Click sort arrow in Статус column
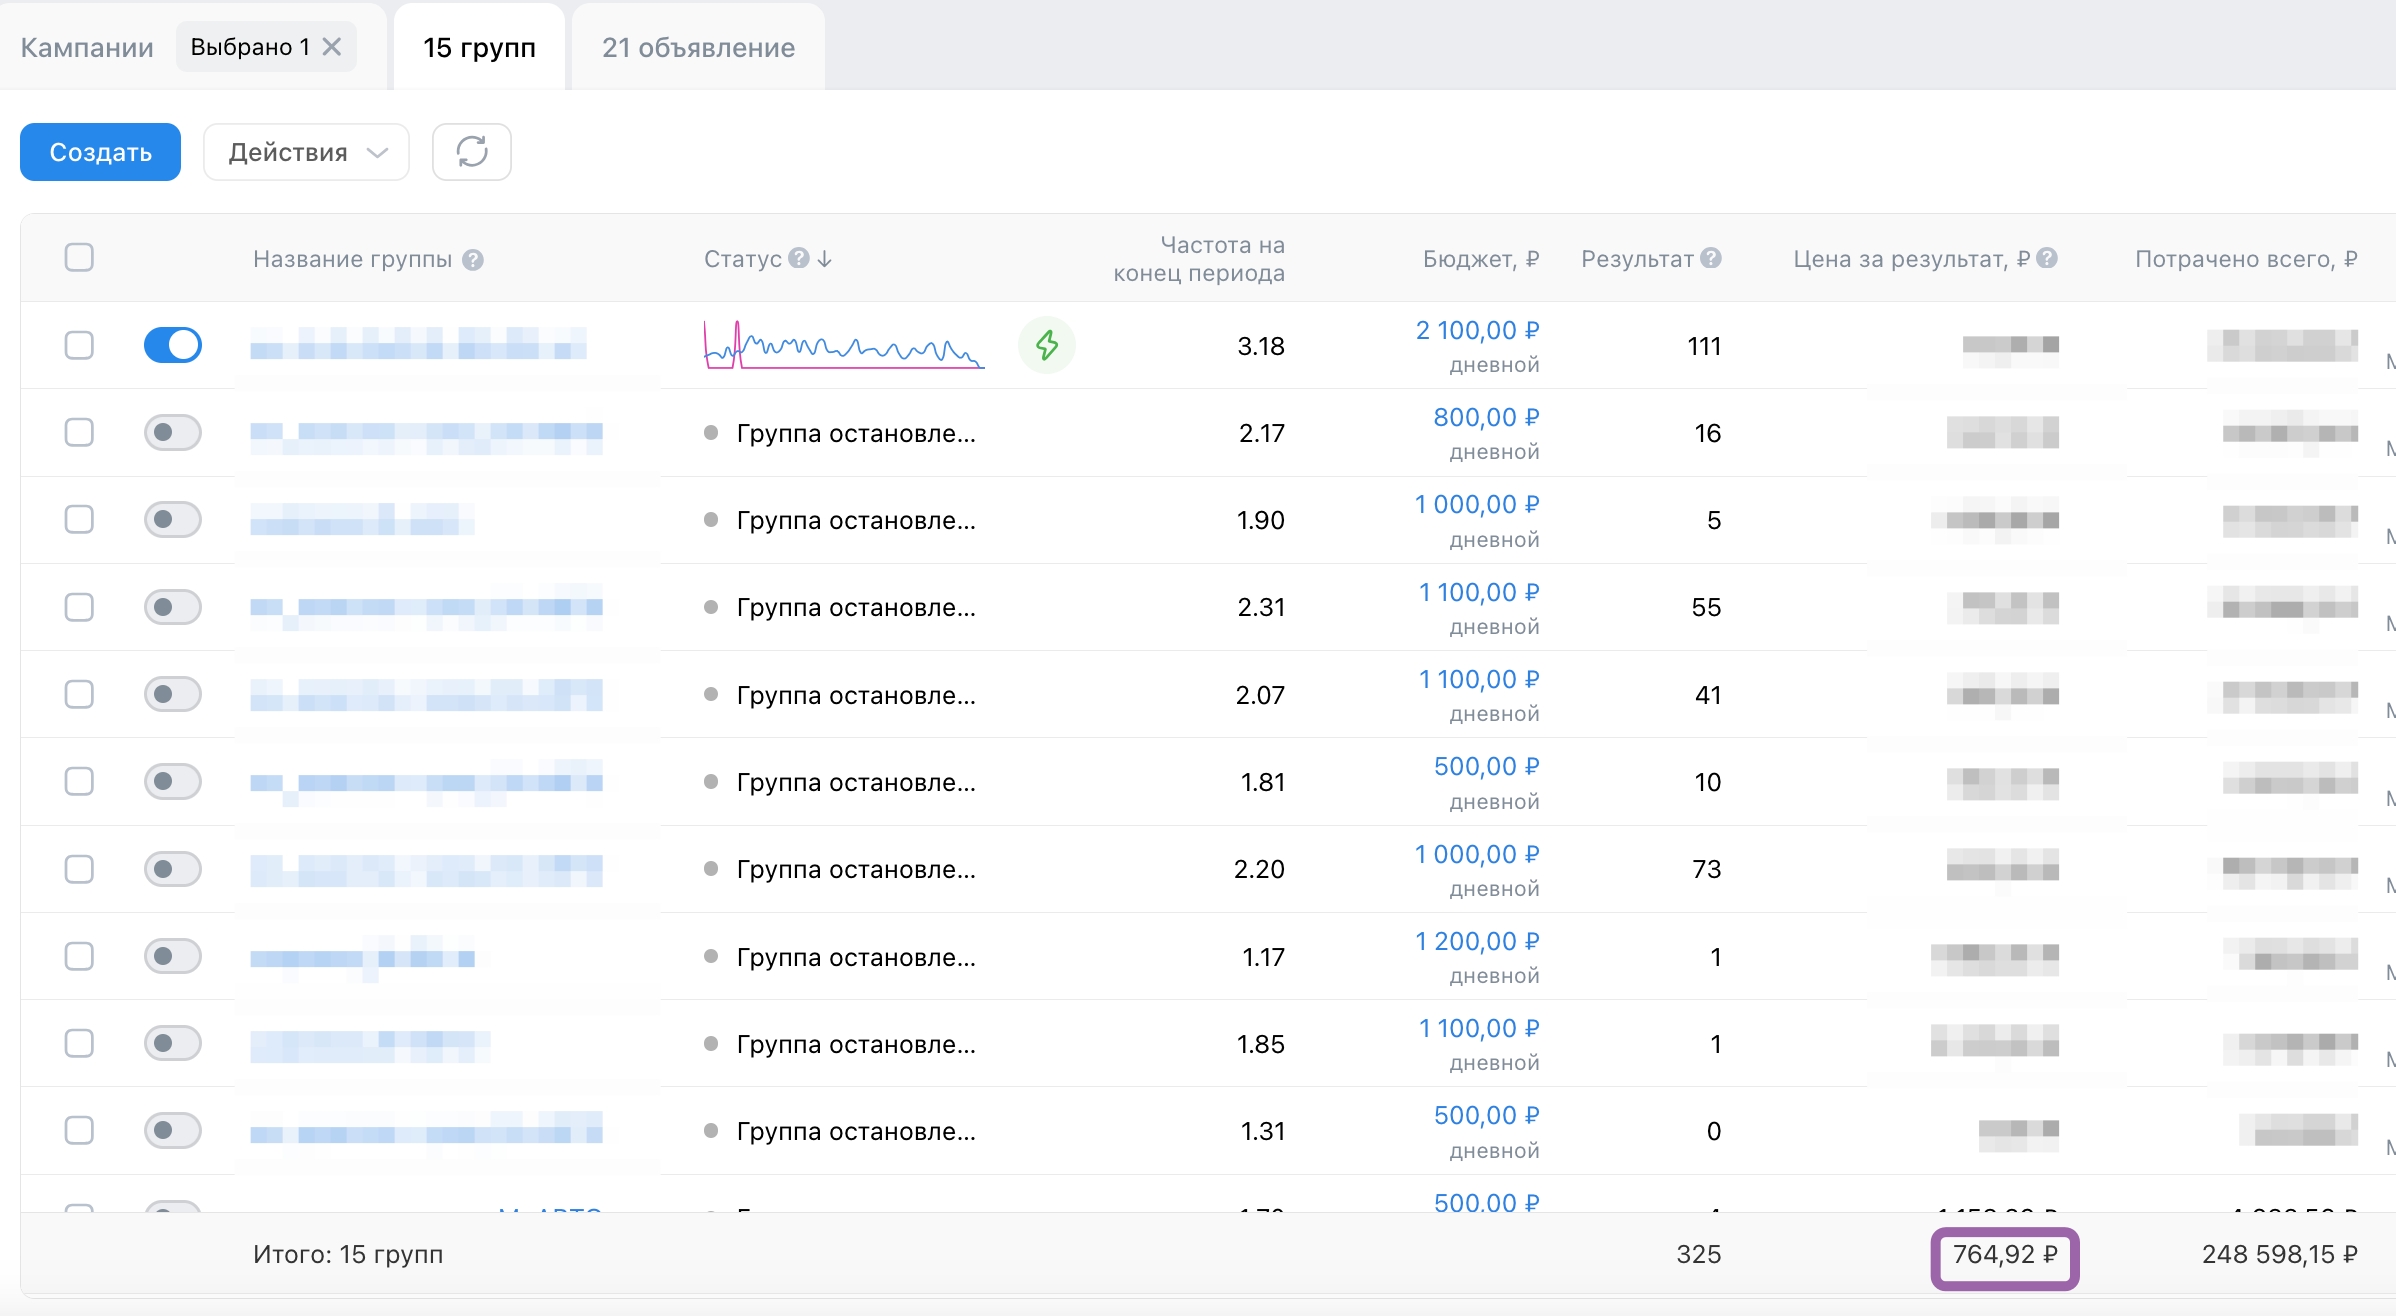 coord(824,259)
